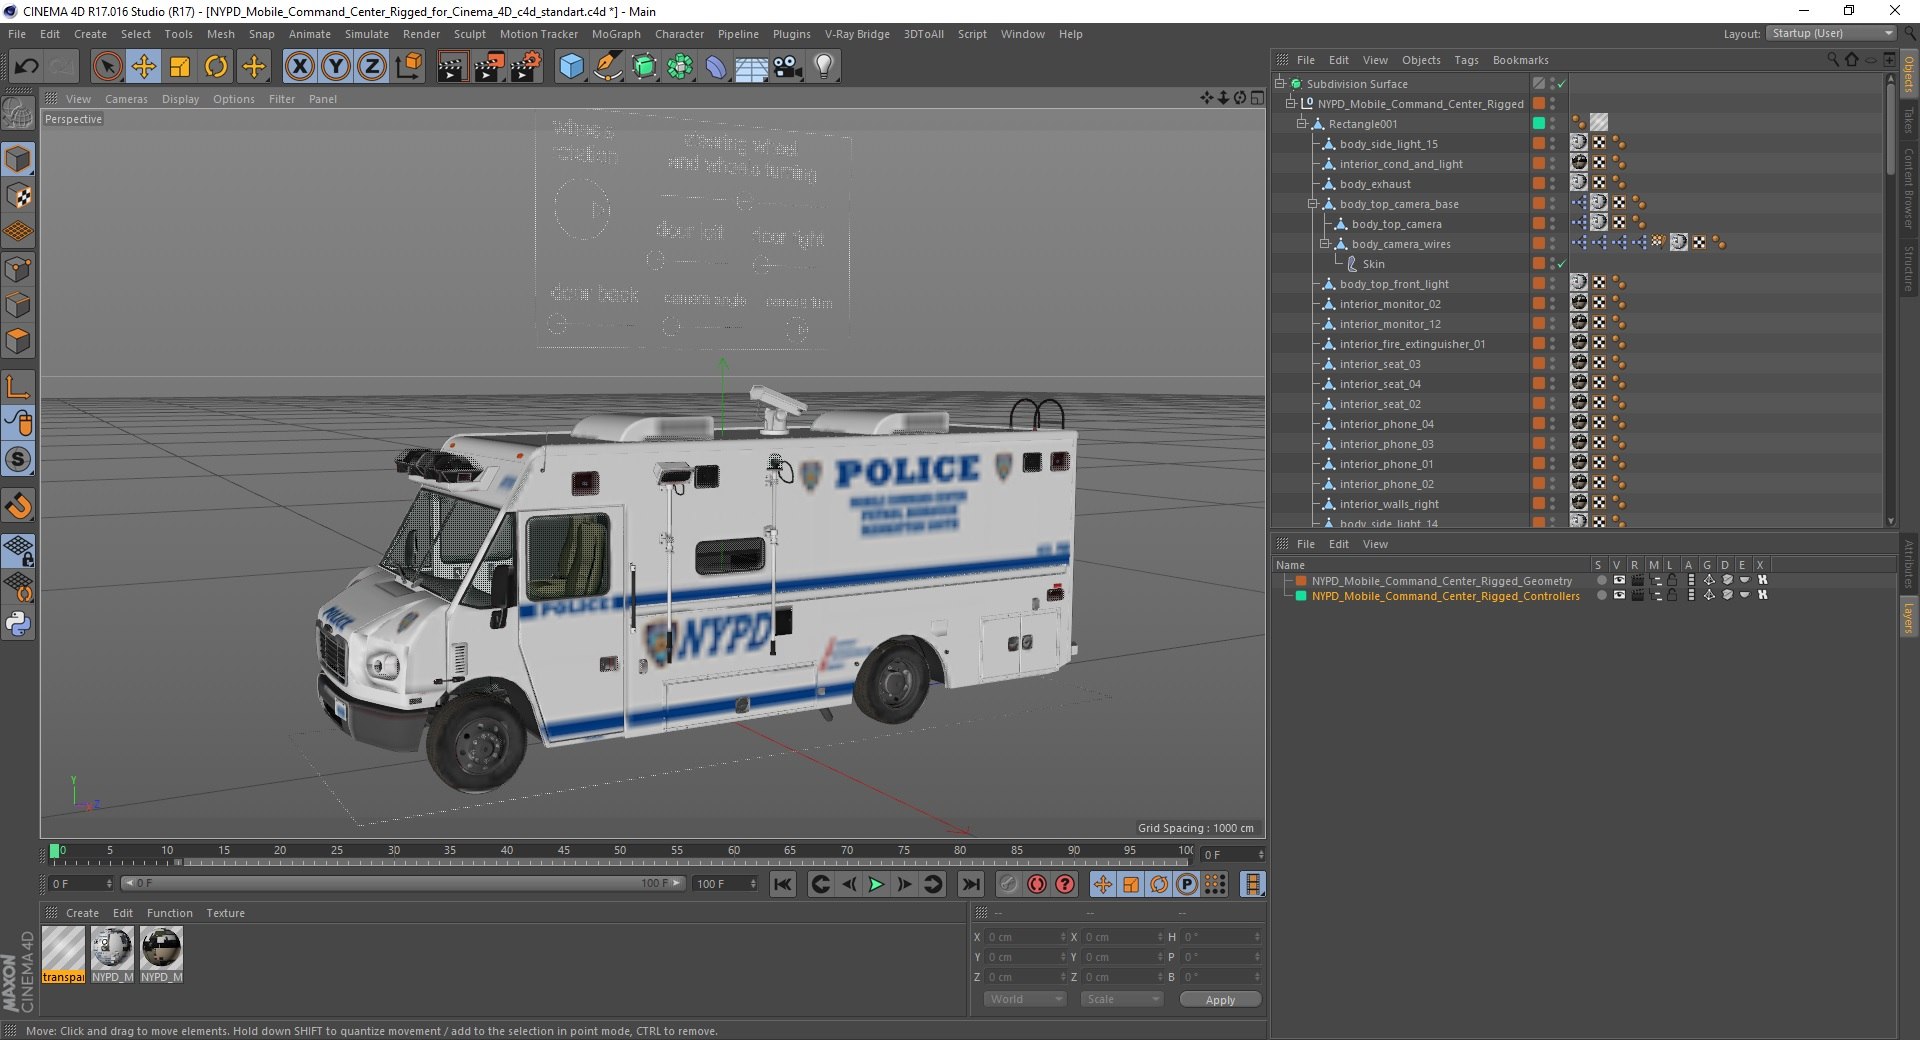Toggle Z axis lock

click(x=372, y=67)
